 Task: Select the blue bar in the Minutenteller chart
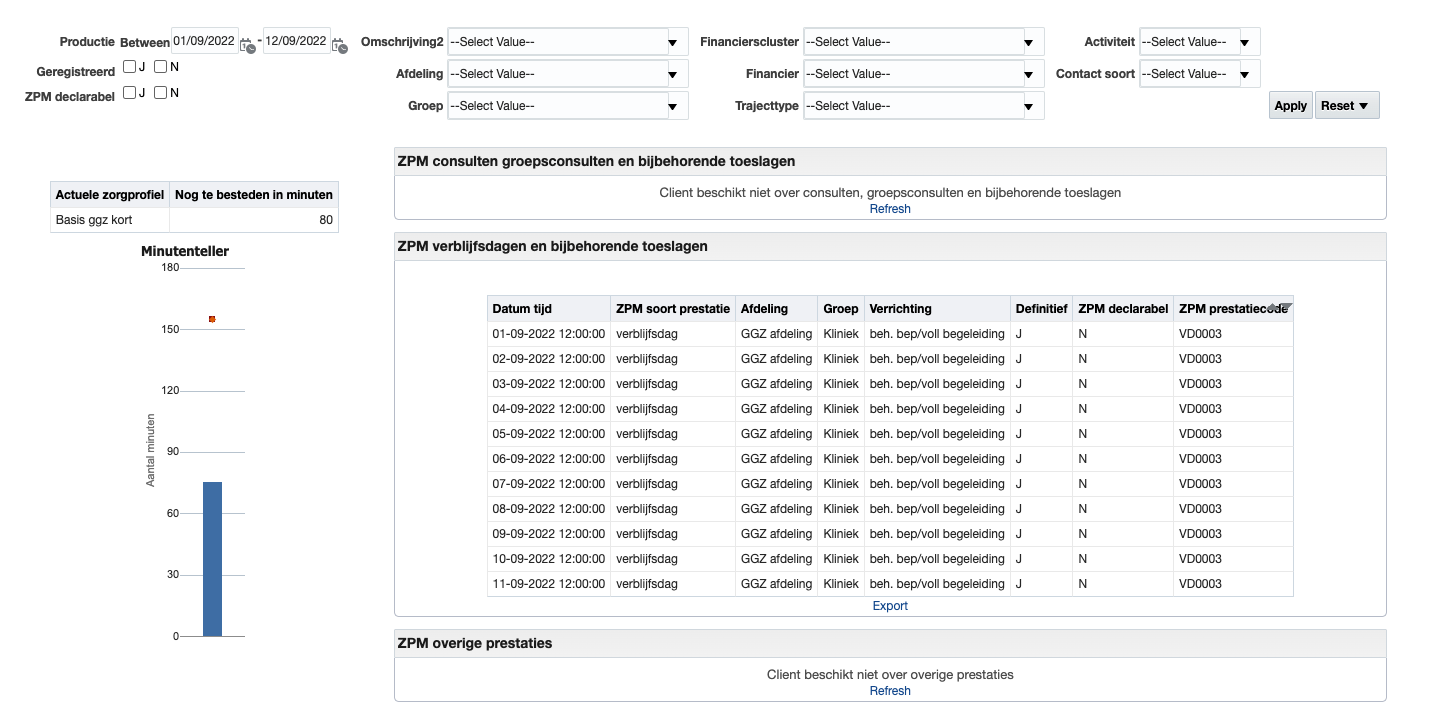pos(212,559)
